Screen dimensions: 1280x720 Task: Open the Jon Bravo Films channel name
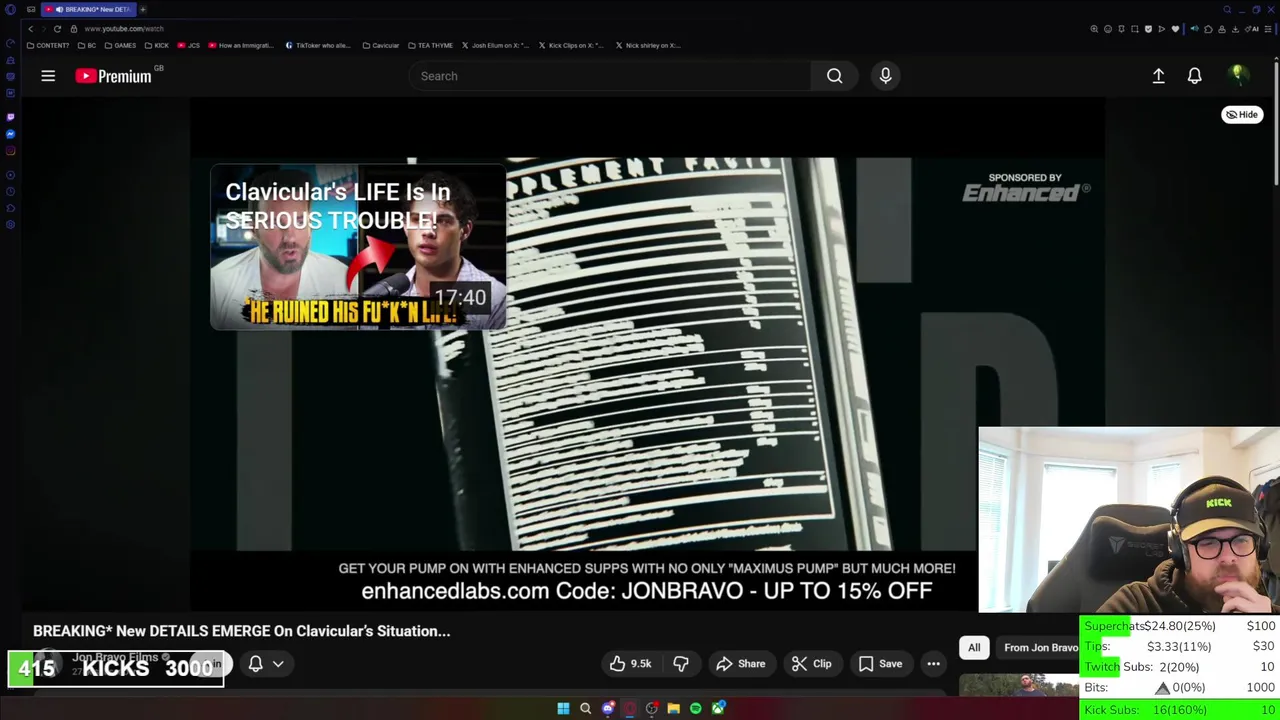click(114, 657)
